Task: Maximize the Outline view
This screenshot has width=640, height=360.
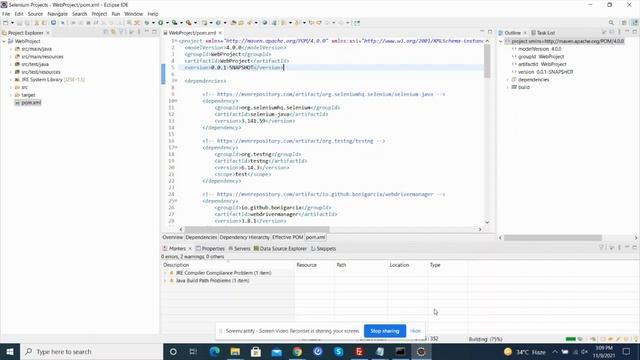Action: point(634,32)
